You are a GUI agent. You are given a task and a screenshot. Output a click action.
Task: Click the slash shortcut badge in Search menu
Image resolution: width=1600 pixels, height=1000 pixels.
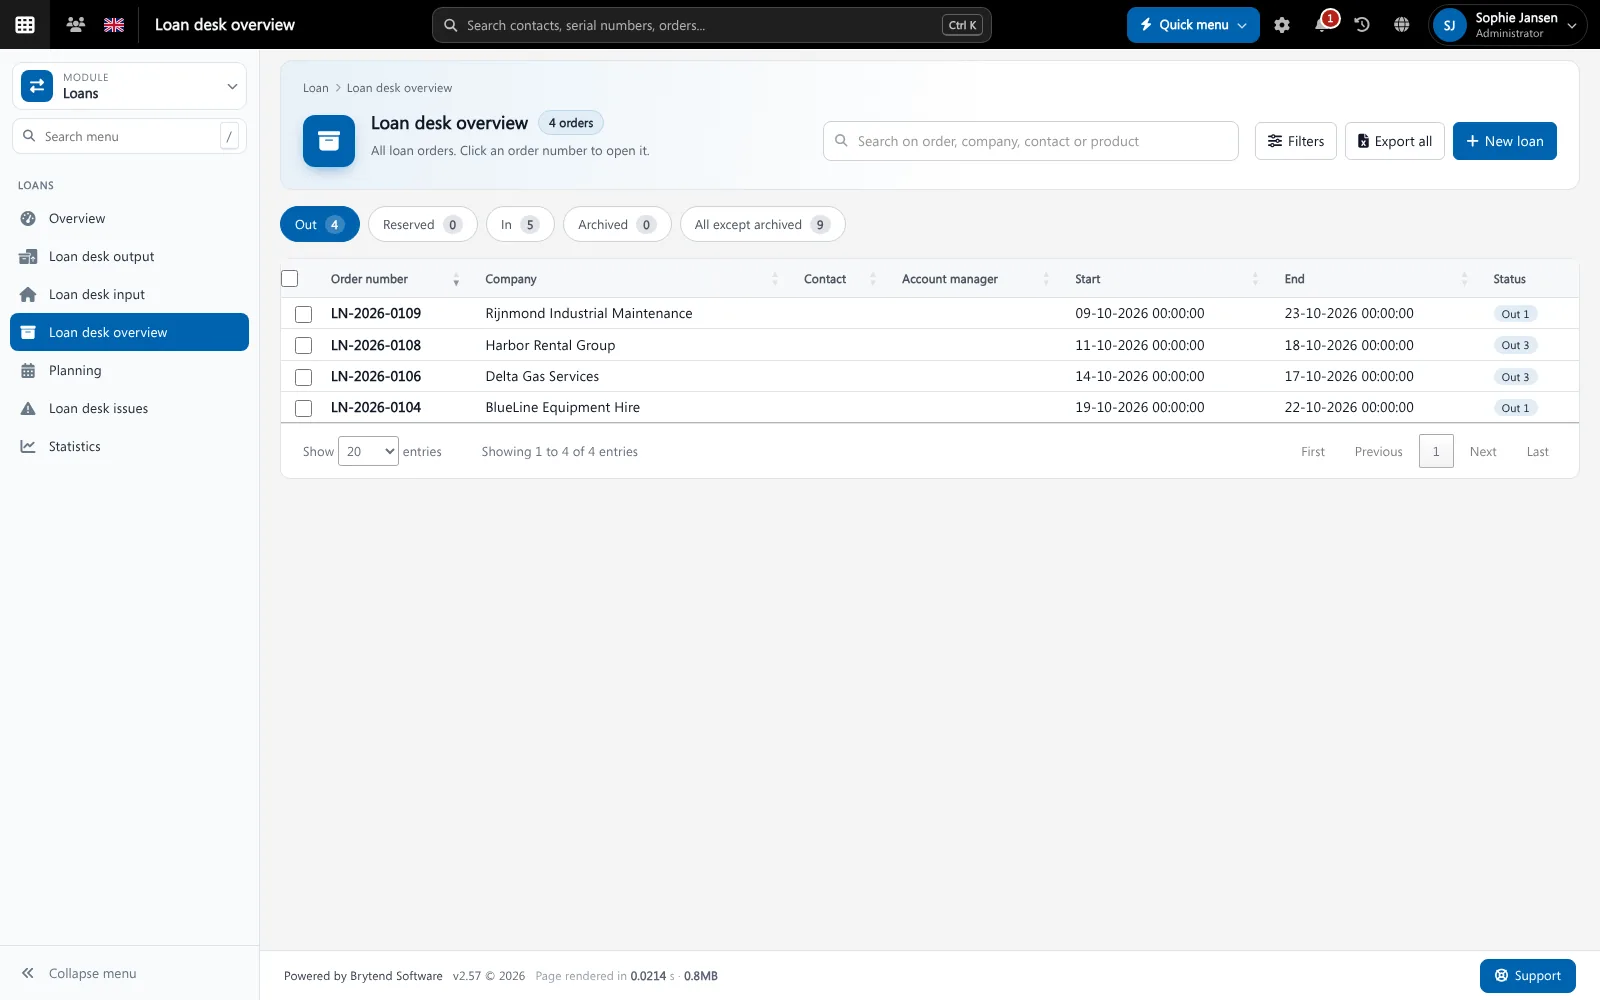pyautogui.click(x=229, y=136)
